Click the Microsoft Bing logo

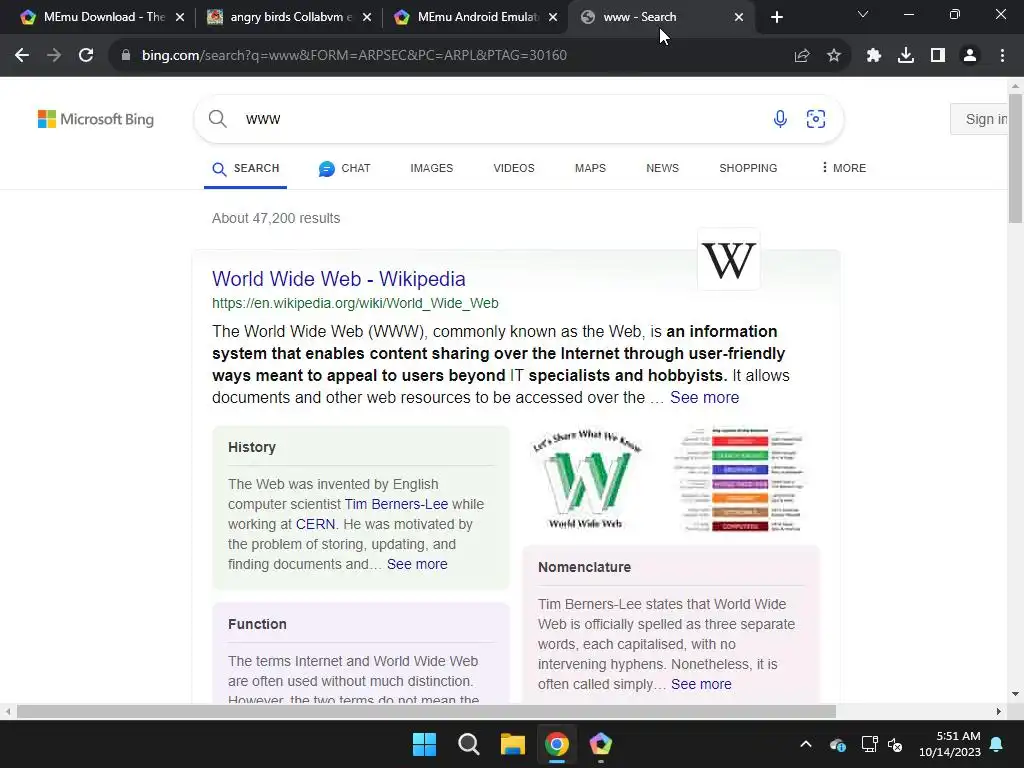(96, 119)
